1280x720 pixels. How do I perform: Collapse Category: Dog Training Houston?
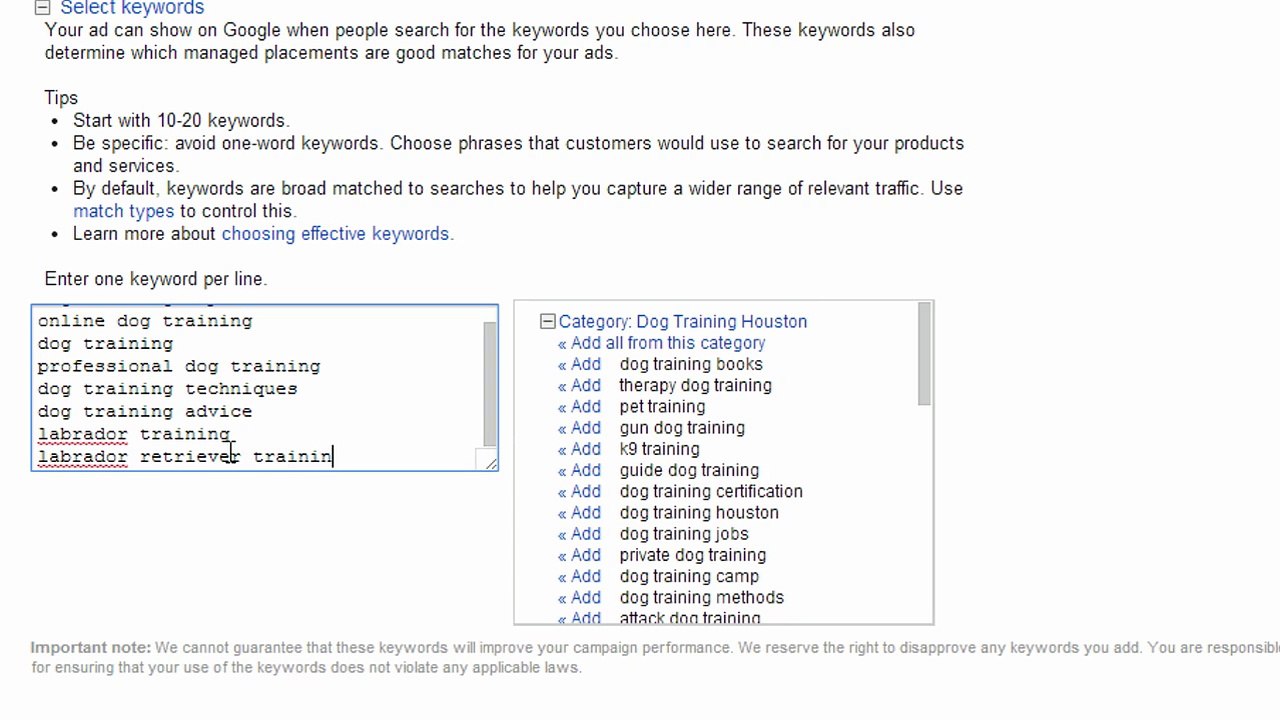pyautogui.click(x=547, y=321)
